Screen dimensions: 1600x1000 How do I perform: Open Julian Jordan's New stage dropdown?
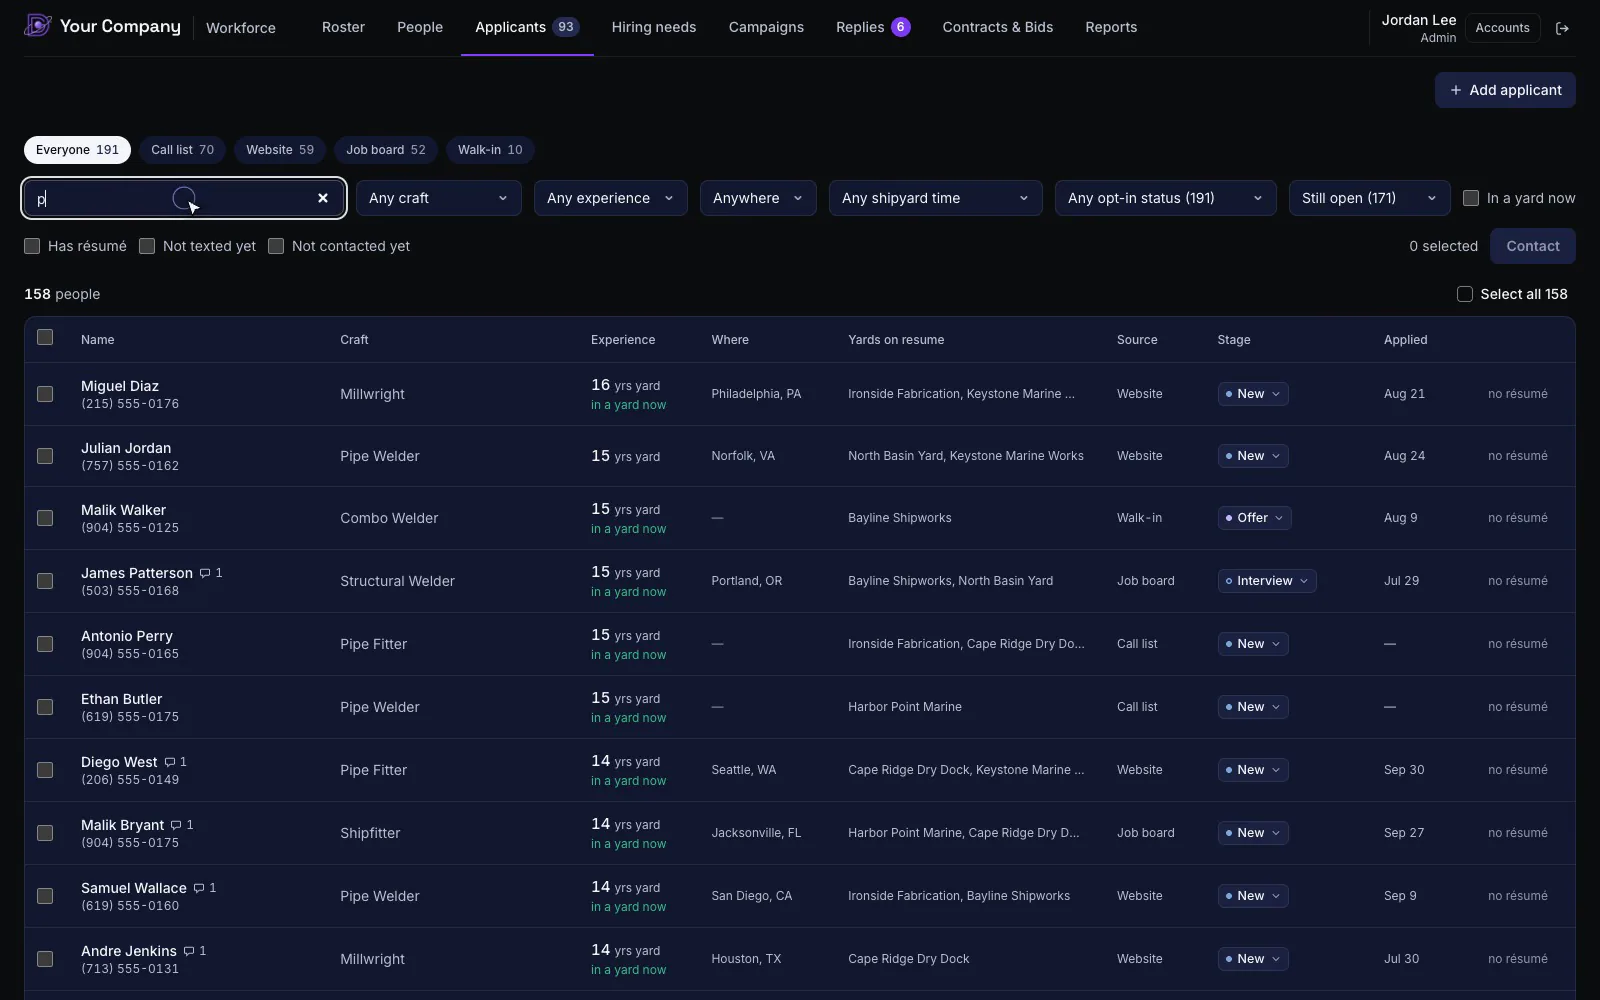click(1253, 456)
